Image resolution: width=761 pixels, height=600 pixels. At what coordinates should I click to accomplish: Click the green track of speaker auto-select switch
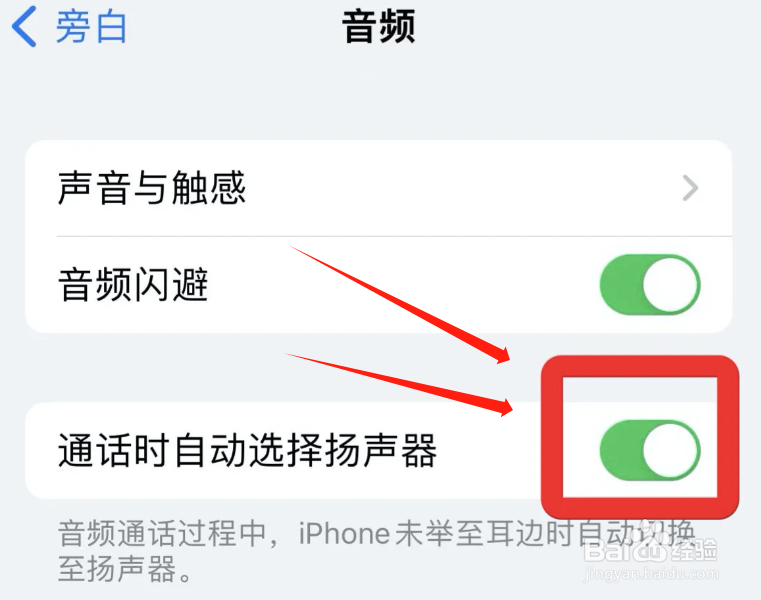pos(621,450)
